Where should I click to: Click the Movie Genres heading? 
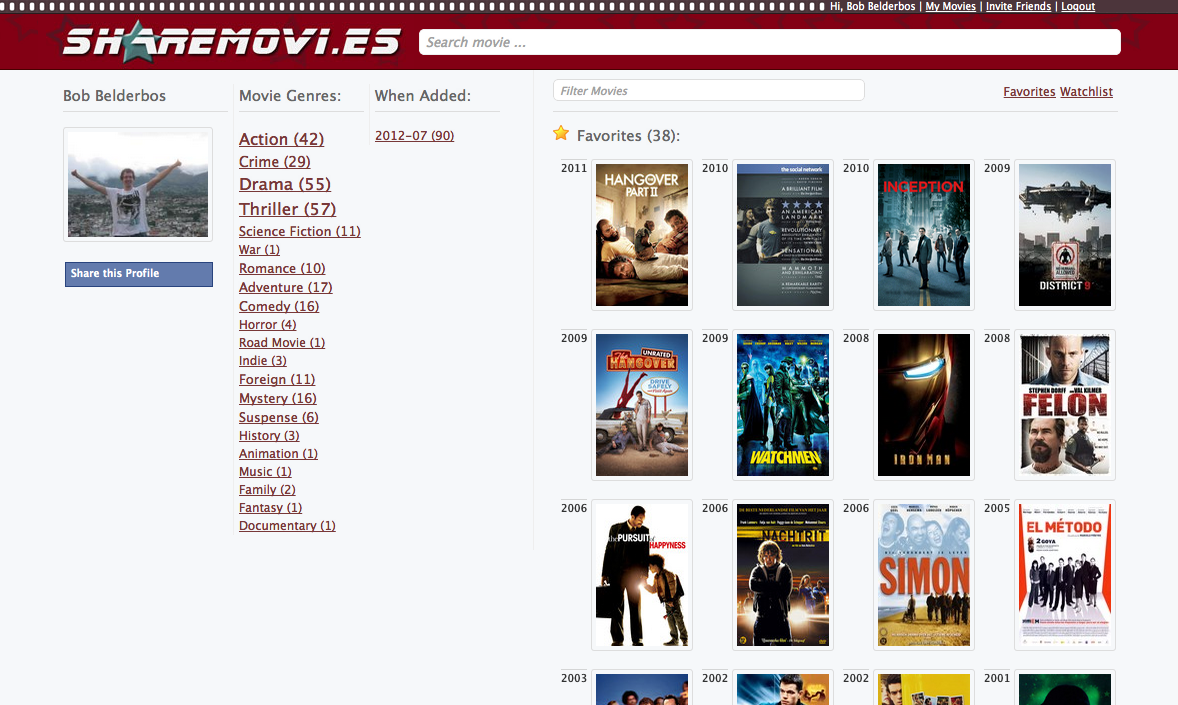point(290,96)
